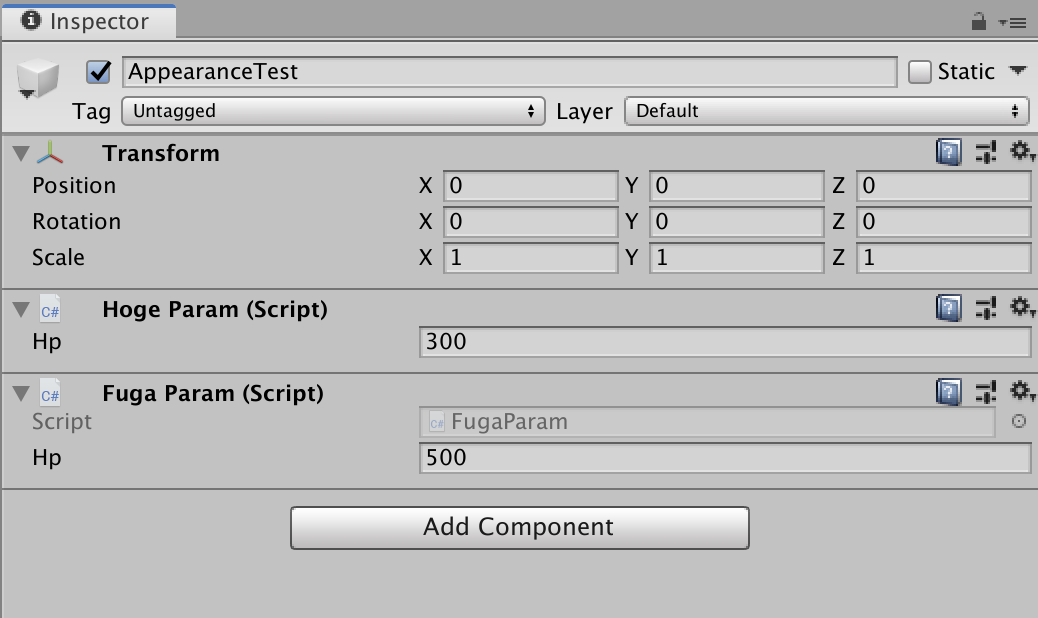Toggle AppearanceTest active checkbox
The height and width of the screenshot is (618, 1038).
point(99,71)
